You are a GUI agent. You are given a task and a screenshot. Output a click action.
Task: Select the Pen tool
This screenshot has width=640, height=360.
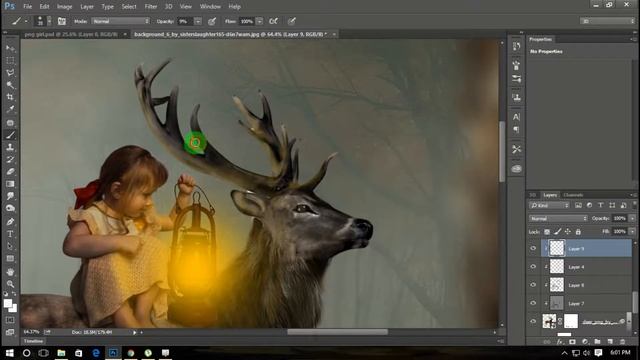pos(10,222)
